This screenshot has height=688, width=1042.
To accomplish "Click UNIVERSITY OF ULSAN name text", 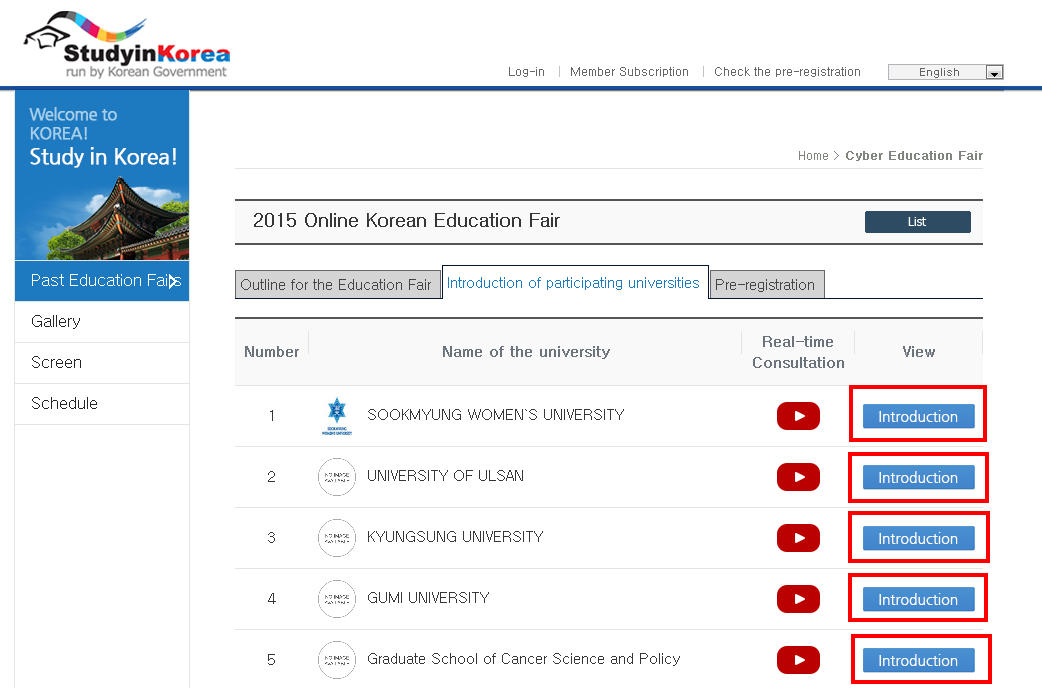I will click(445, 476).
